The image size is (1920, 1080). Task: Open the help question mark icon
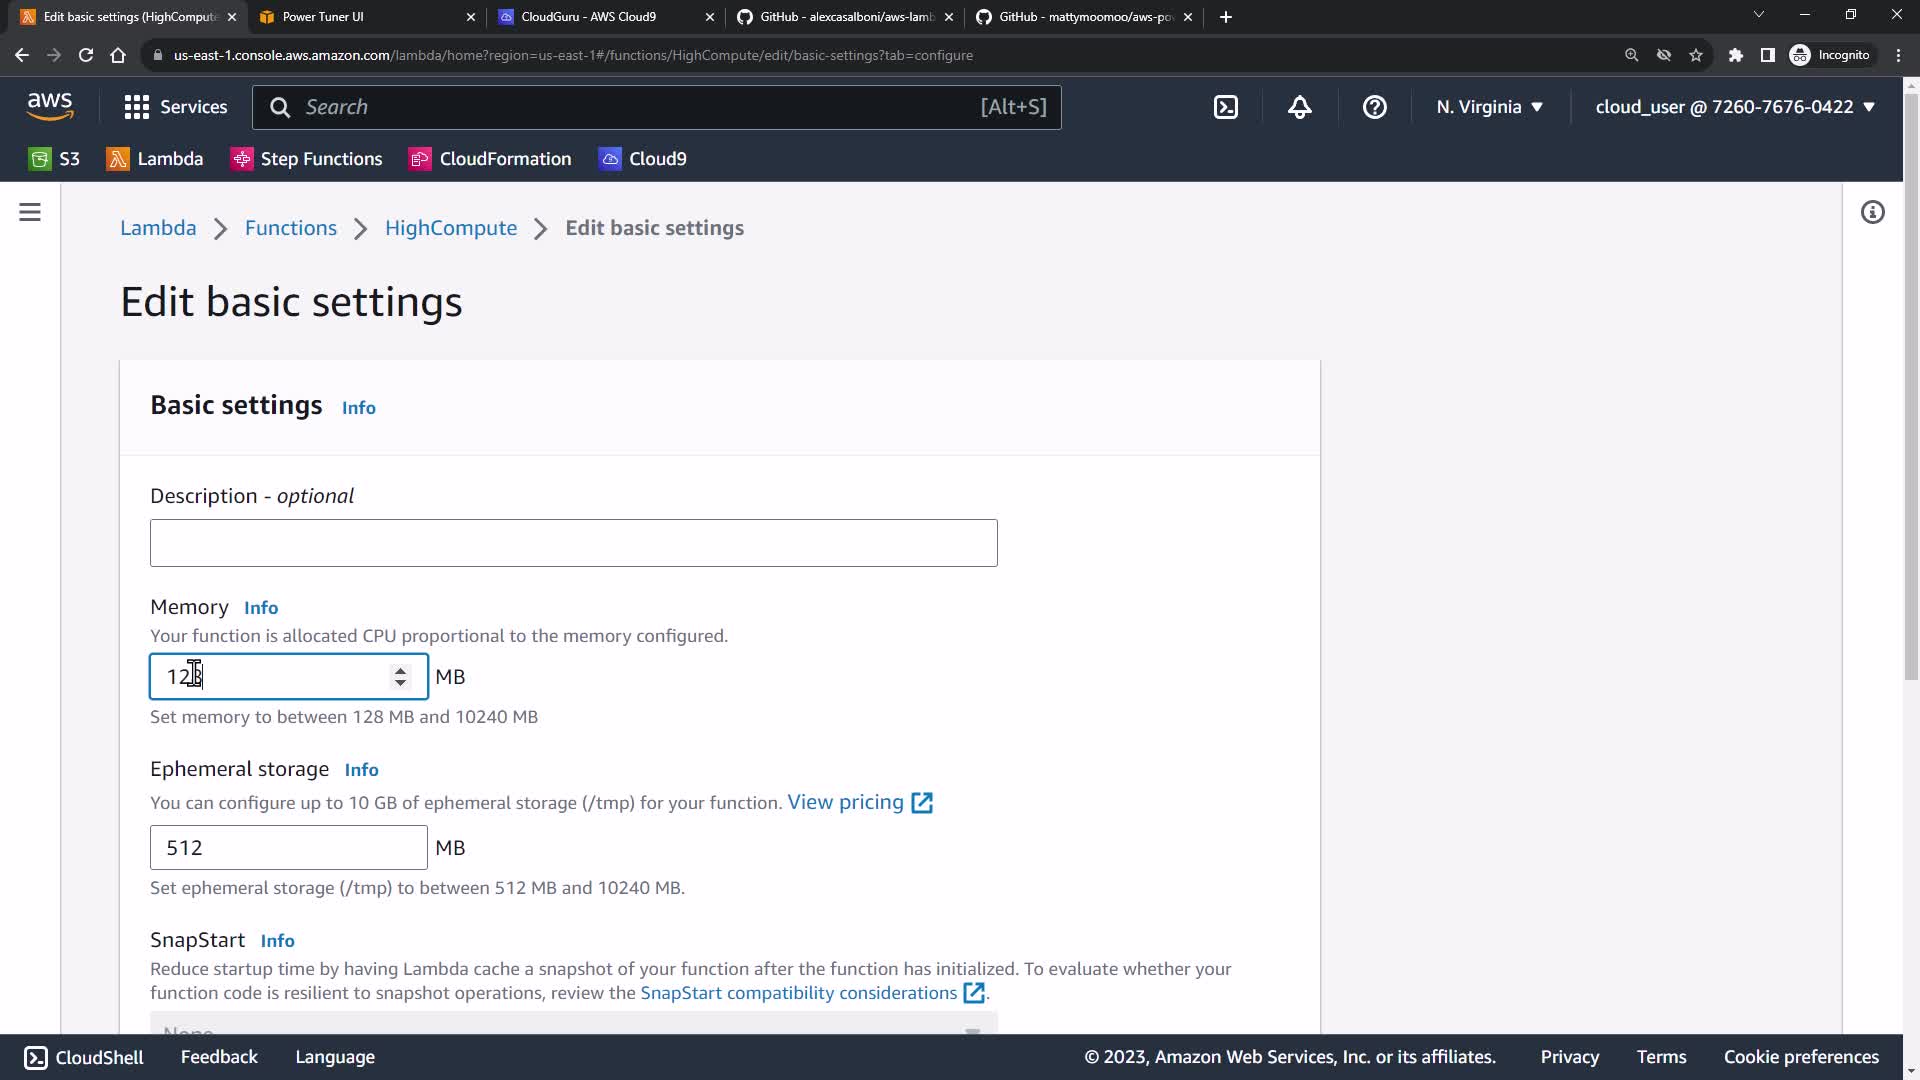coord(1375,107)
